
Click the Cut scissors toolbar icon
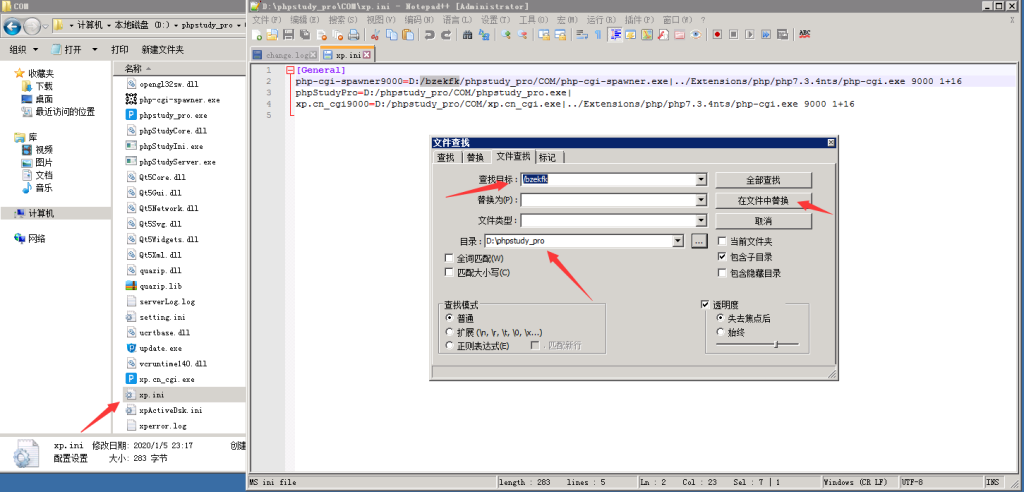pyautogui.click(x=374, y=35)
